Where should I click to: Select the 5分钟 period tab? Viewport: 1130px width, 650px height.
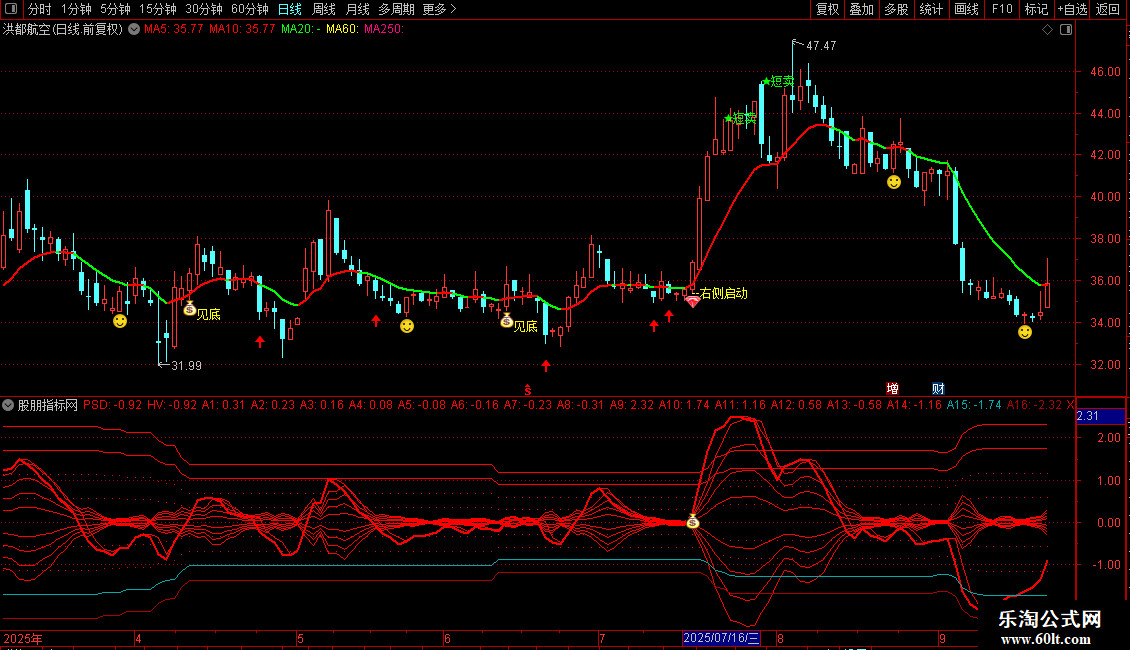pos(115,9)
